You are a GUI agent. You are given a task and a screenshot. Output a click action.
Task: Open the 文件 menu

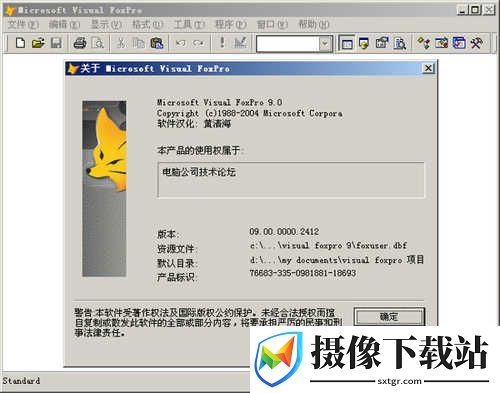[x=23, y=24]
